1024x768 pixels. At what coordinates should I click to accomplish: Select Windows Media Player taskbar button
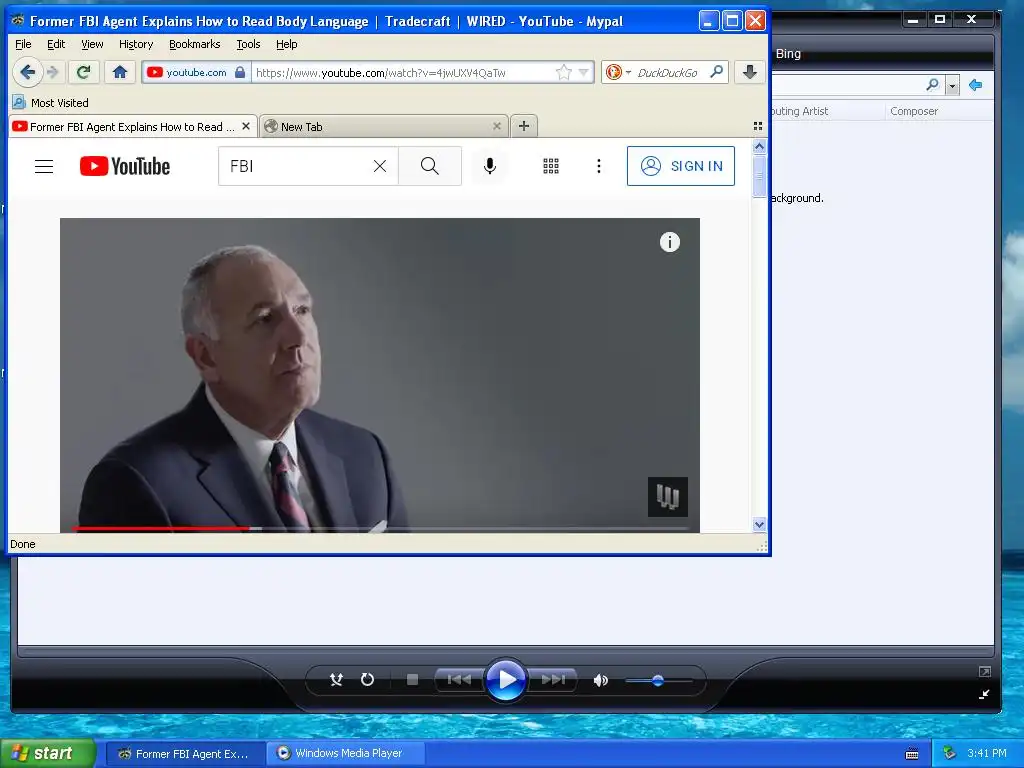[x=346, y=753]
